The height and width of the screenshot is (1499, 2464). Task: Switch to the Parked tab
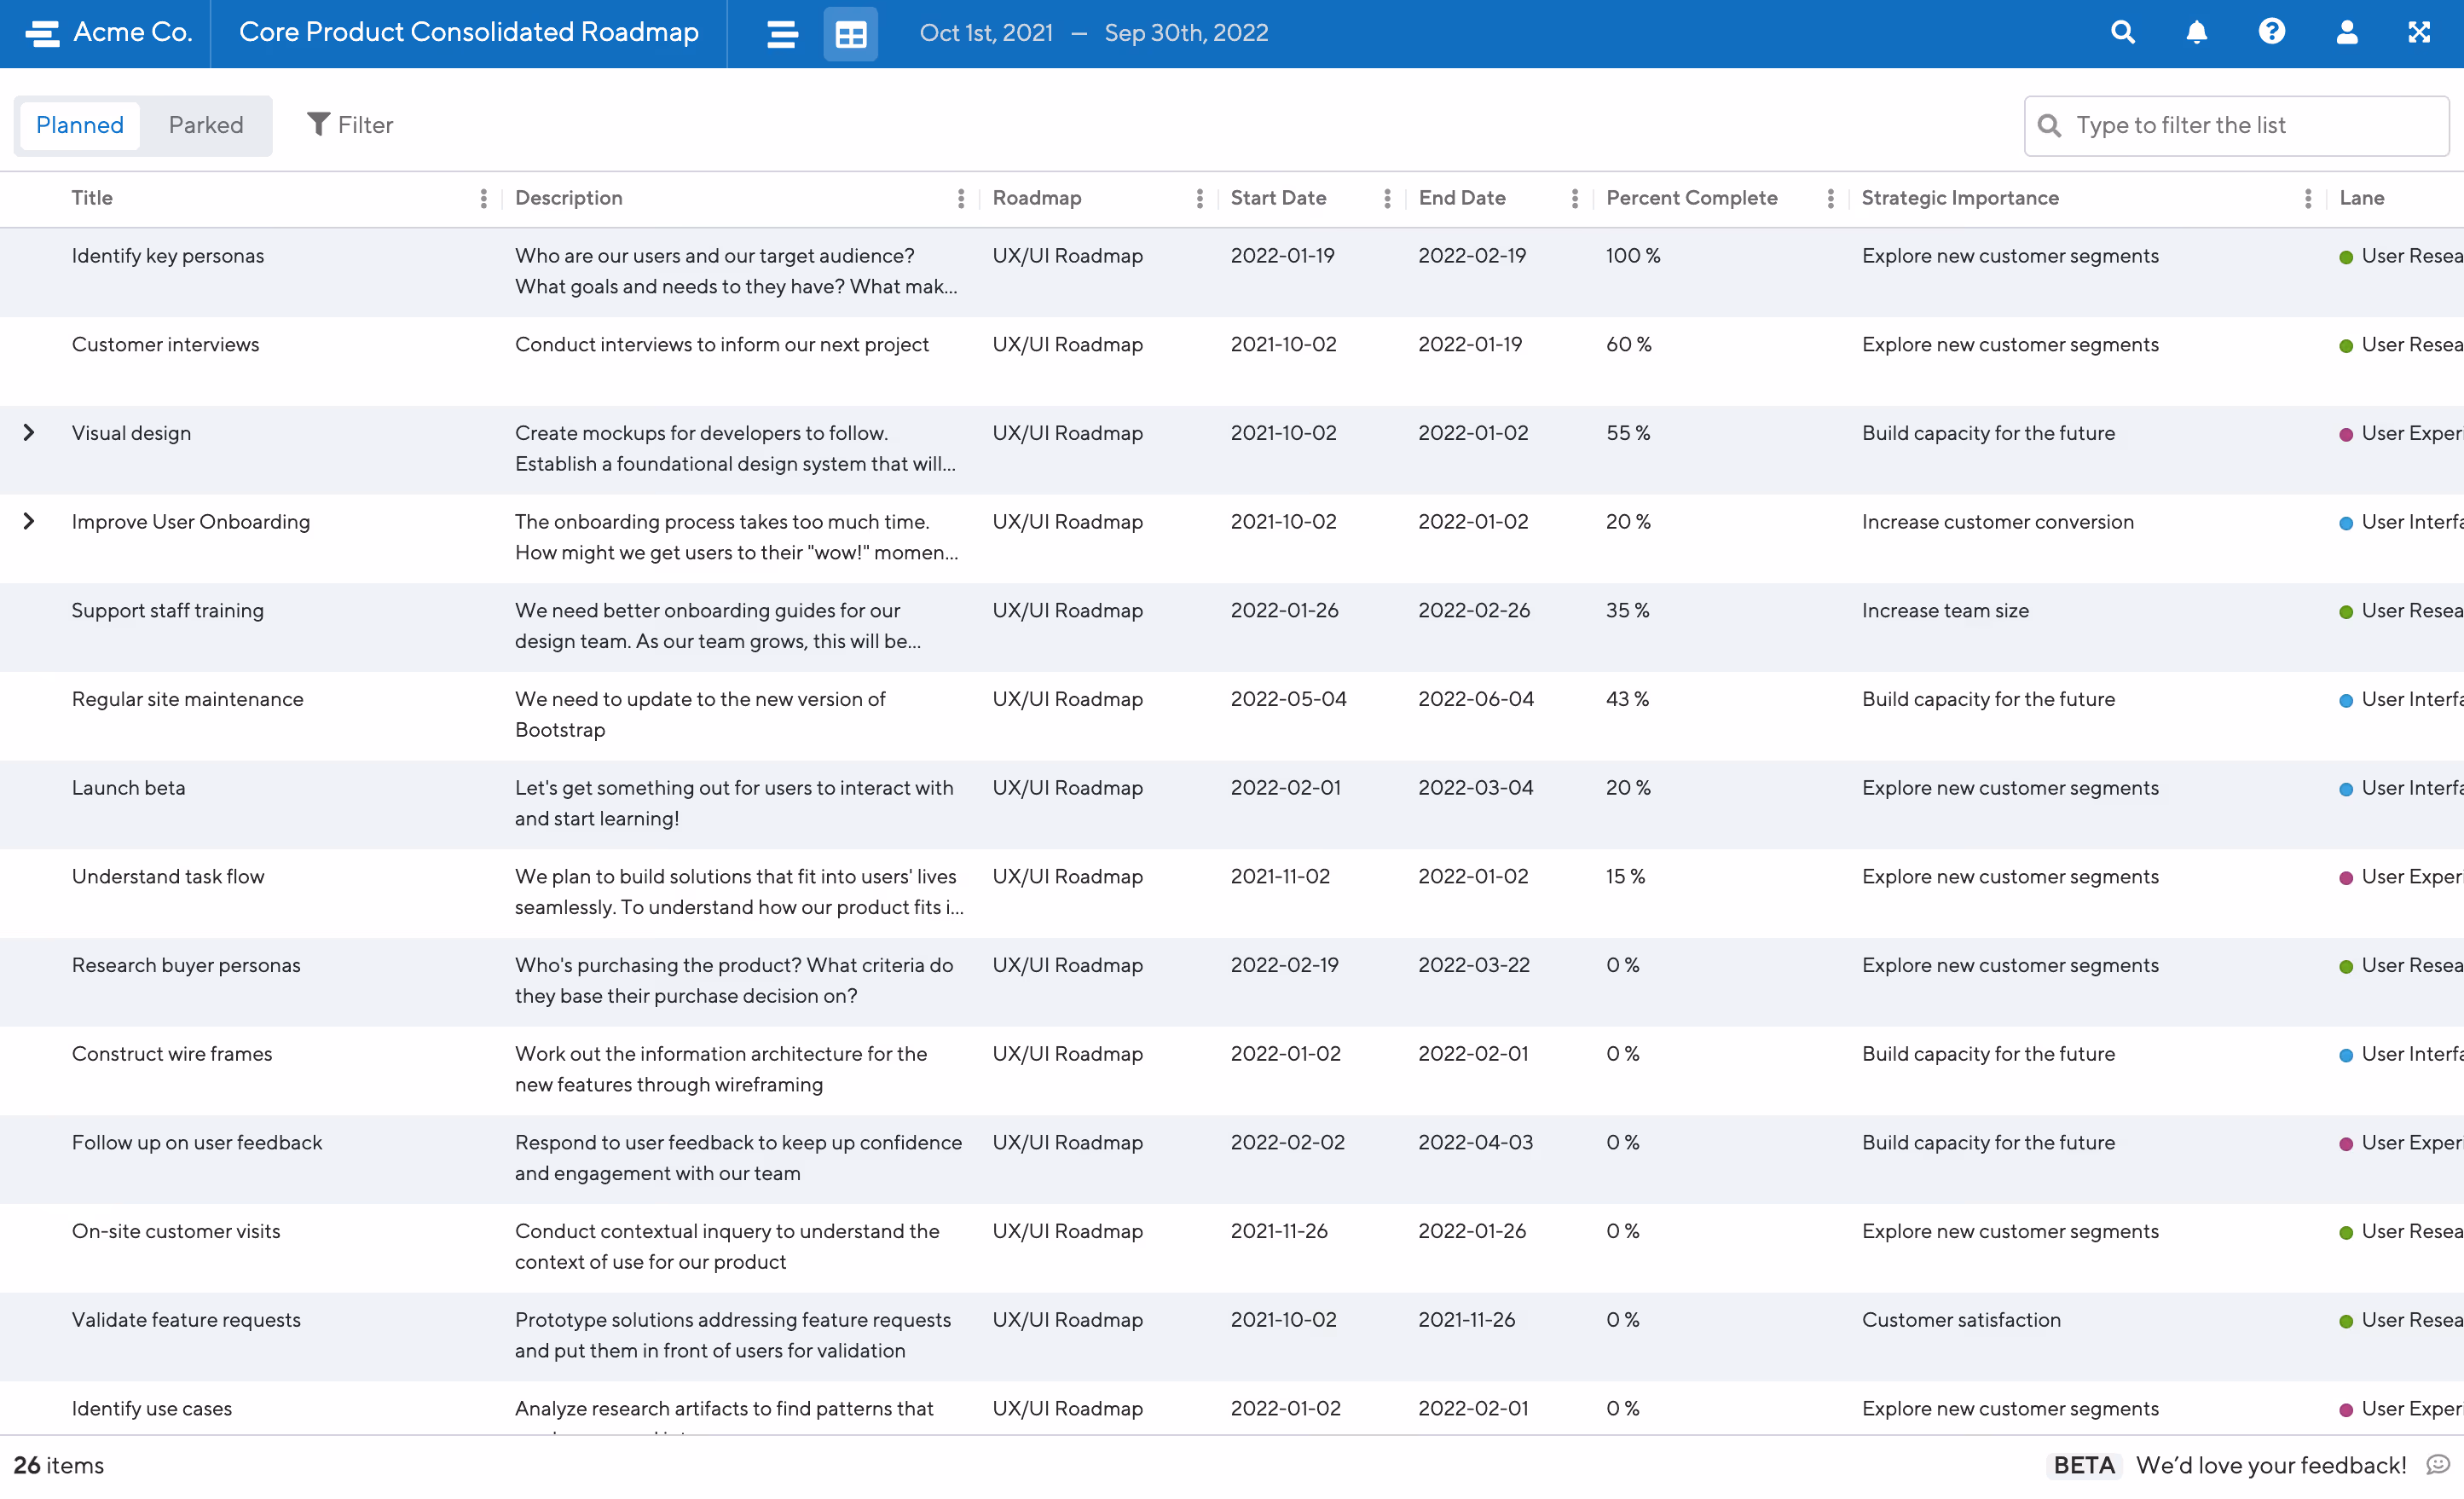[206, 125]
